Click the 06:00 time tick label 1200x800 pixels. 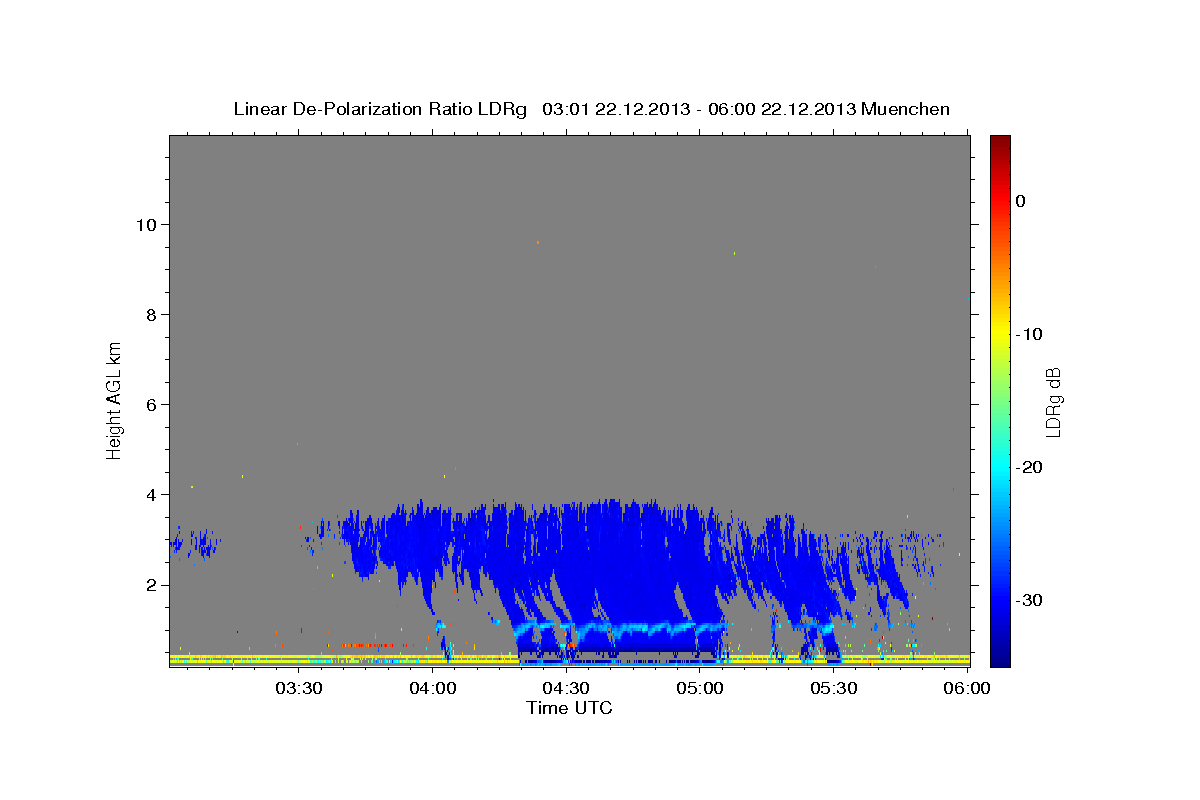pos(968,688)
